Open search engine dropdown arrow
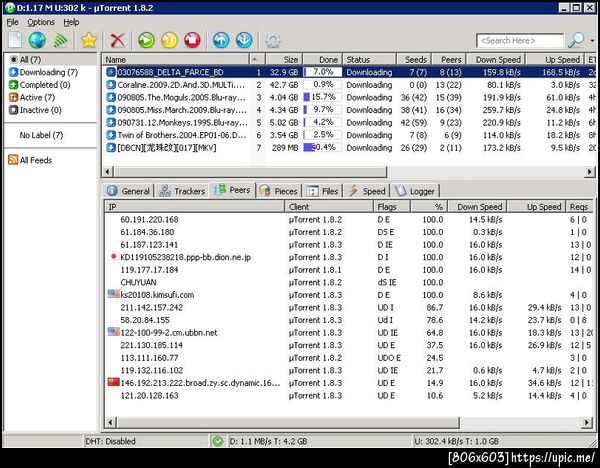The height and width of the screenshot is (468, 600). pos(592,41)
